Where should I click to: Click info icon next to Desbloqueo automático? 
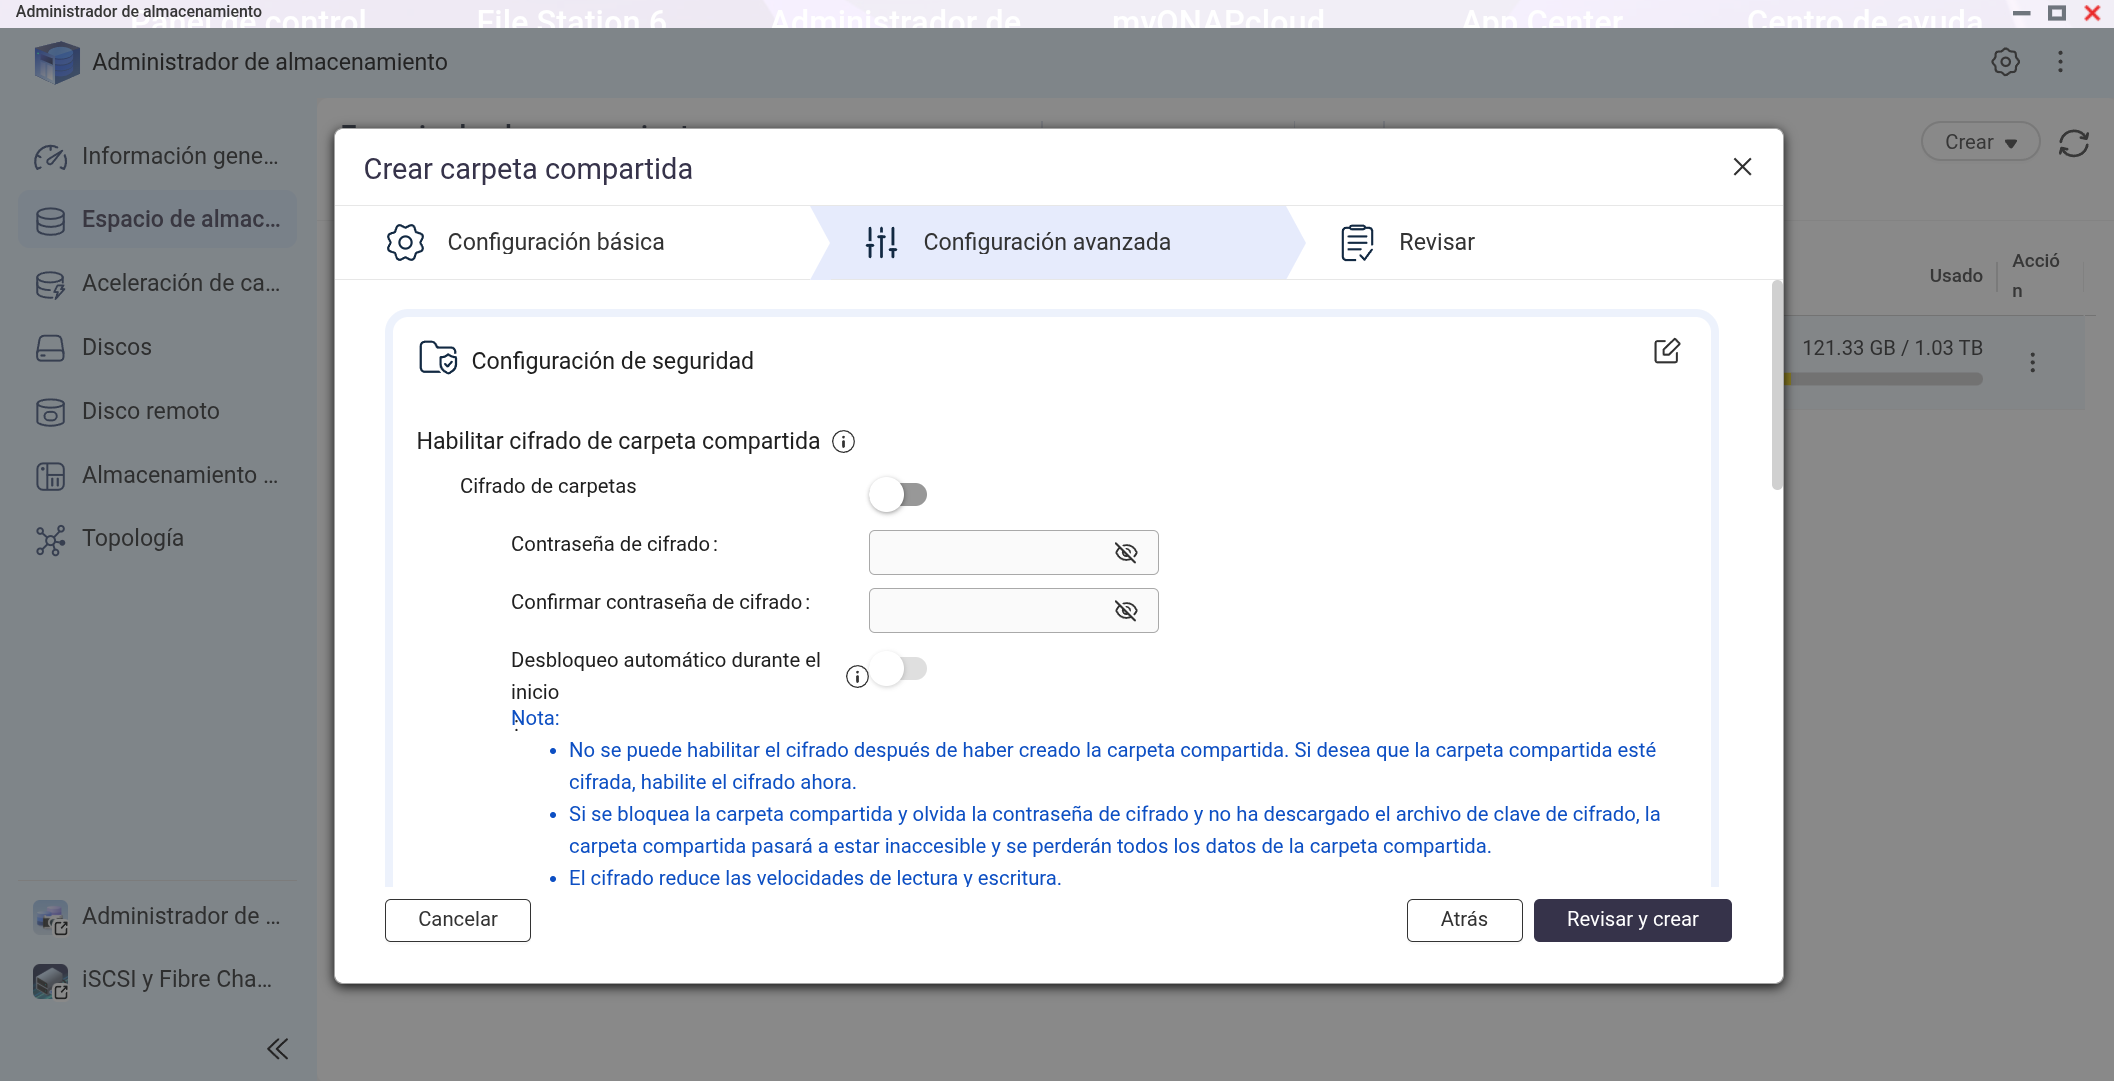(857, 677)
